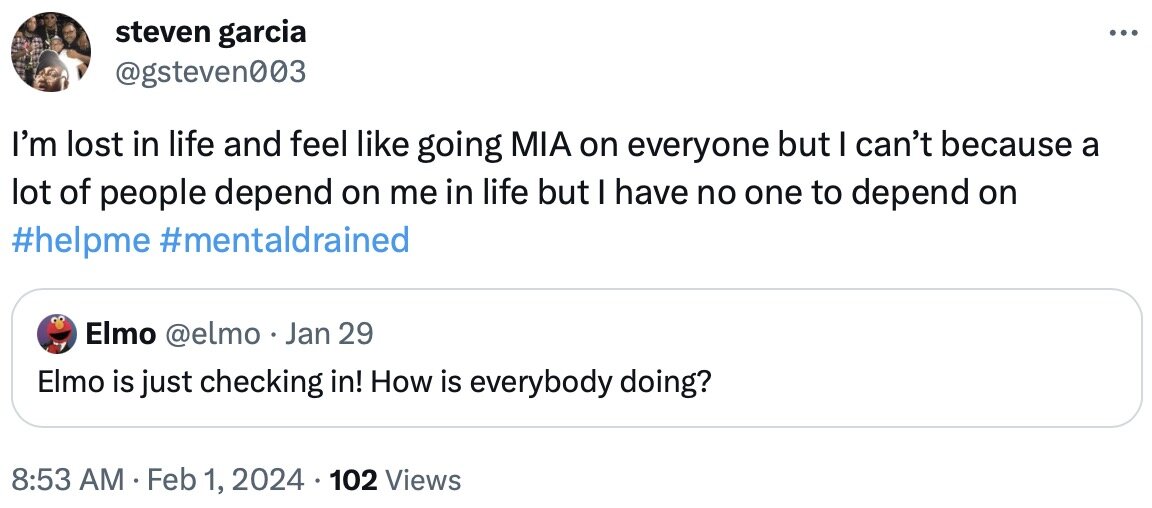Click the 8:53 AM timestamp
This screenshot has width=1152, height=508.
click(x=69, y=480)
